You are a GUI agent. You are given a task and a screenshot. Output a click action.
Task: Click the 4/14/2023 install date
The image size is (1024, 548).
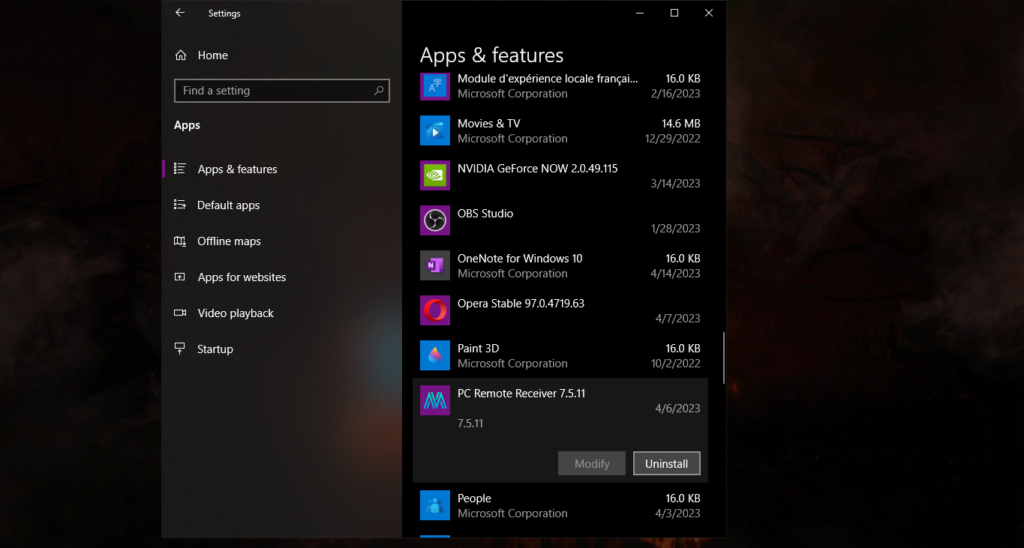tap(675, 274)
